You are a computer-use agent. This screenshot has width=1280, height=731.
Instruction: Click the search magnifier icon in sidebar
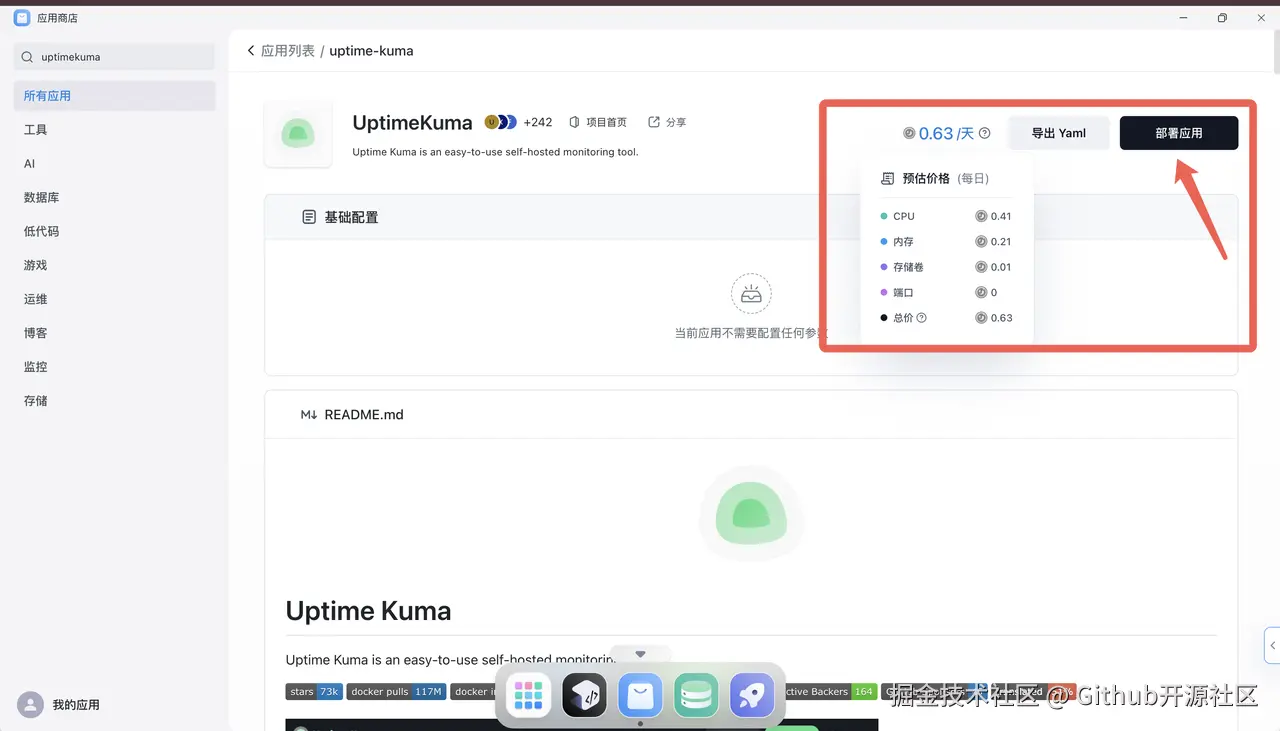point(27,57)
